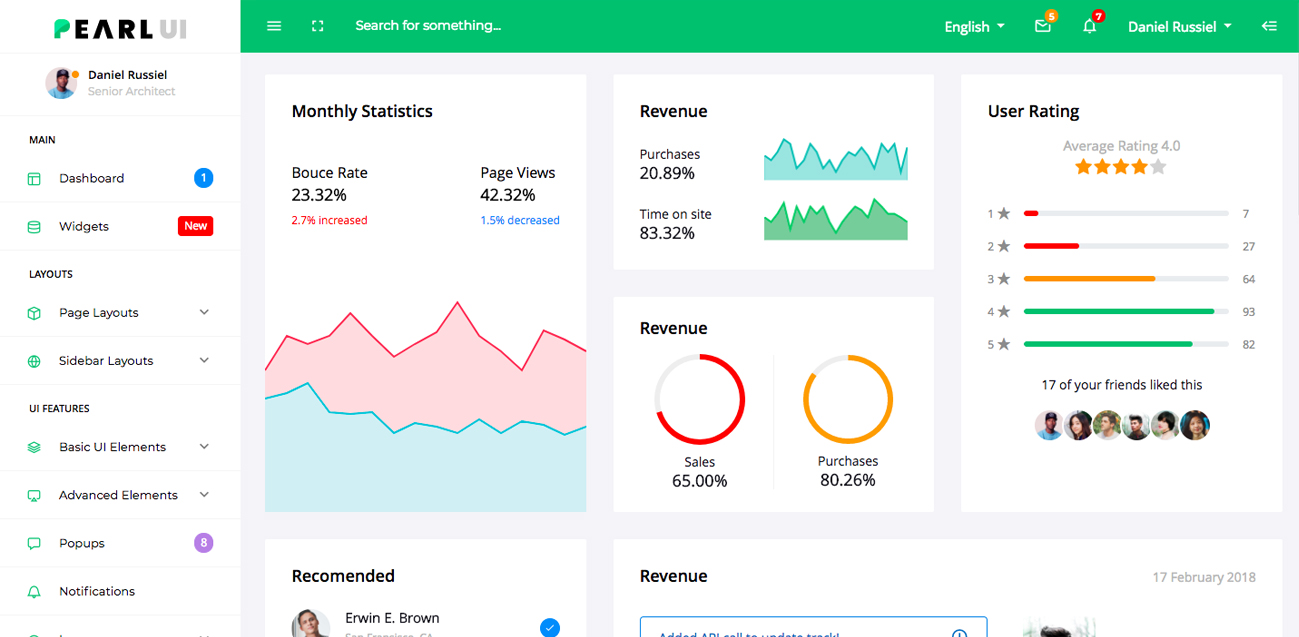
Task: Click the red 7 badge on the bell icon
Action: pyautogui.click(x=1098, y=16)
